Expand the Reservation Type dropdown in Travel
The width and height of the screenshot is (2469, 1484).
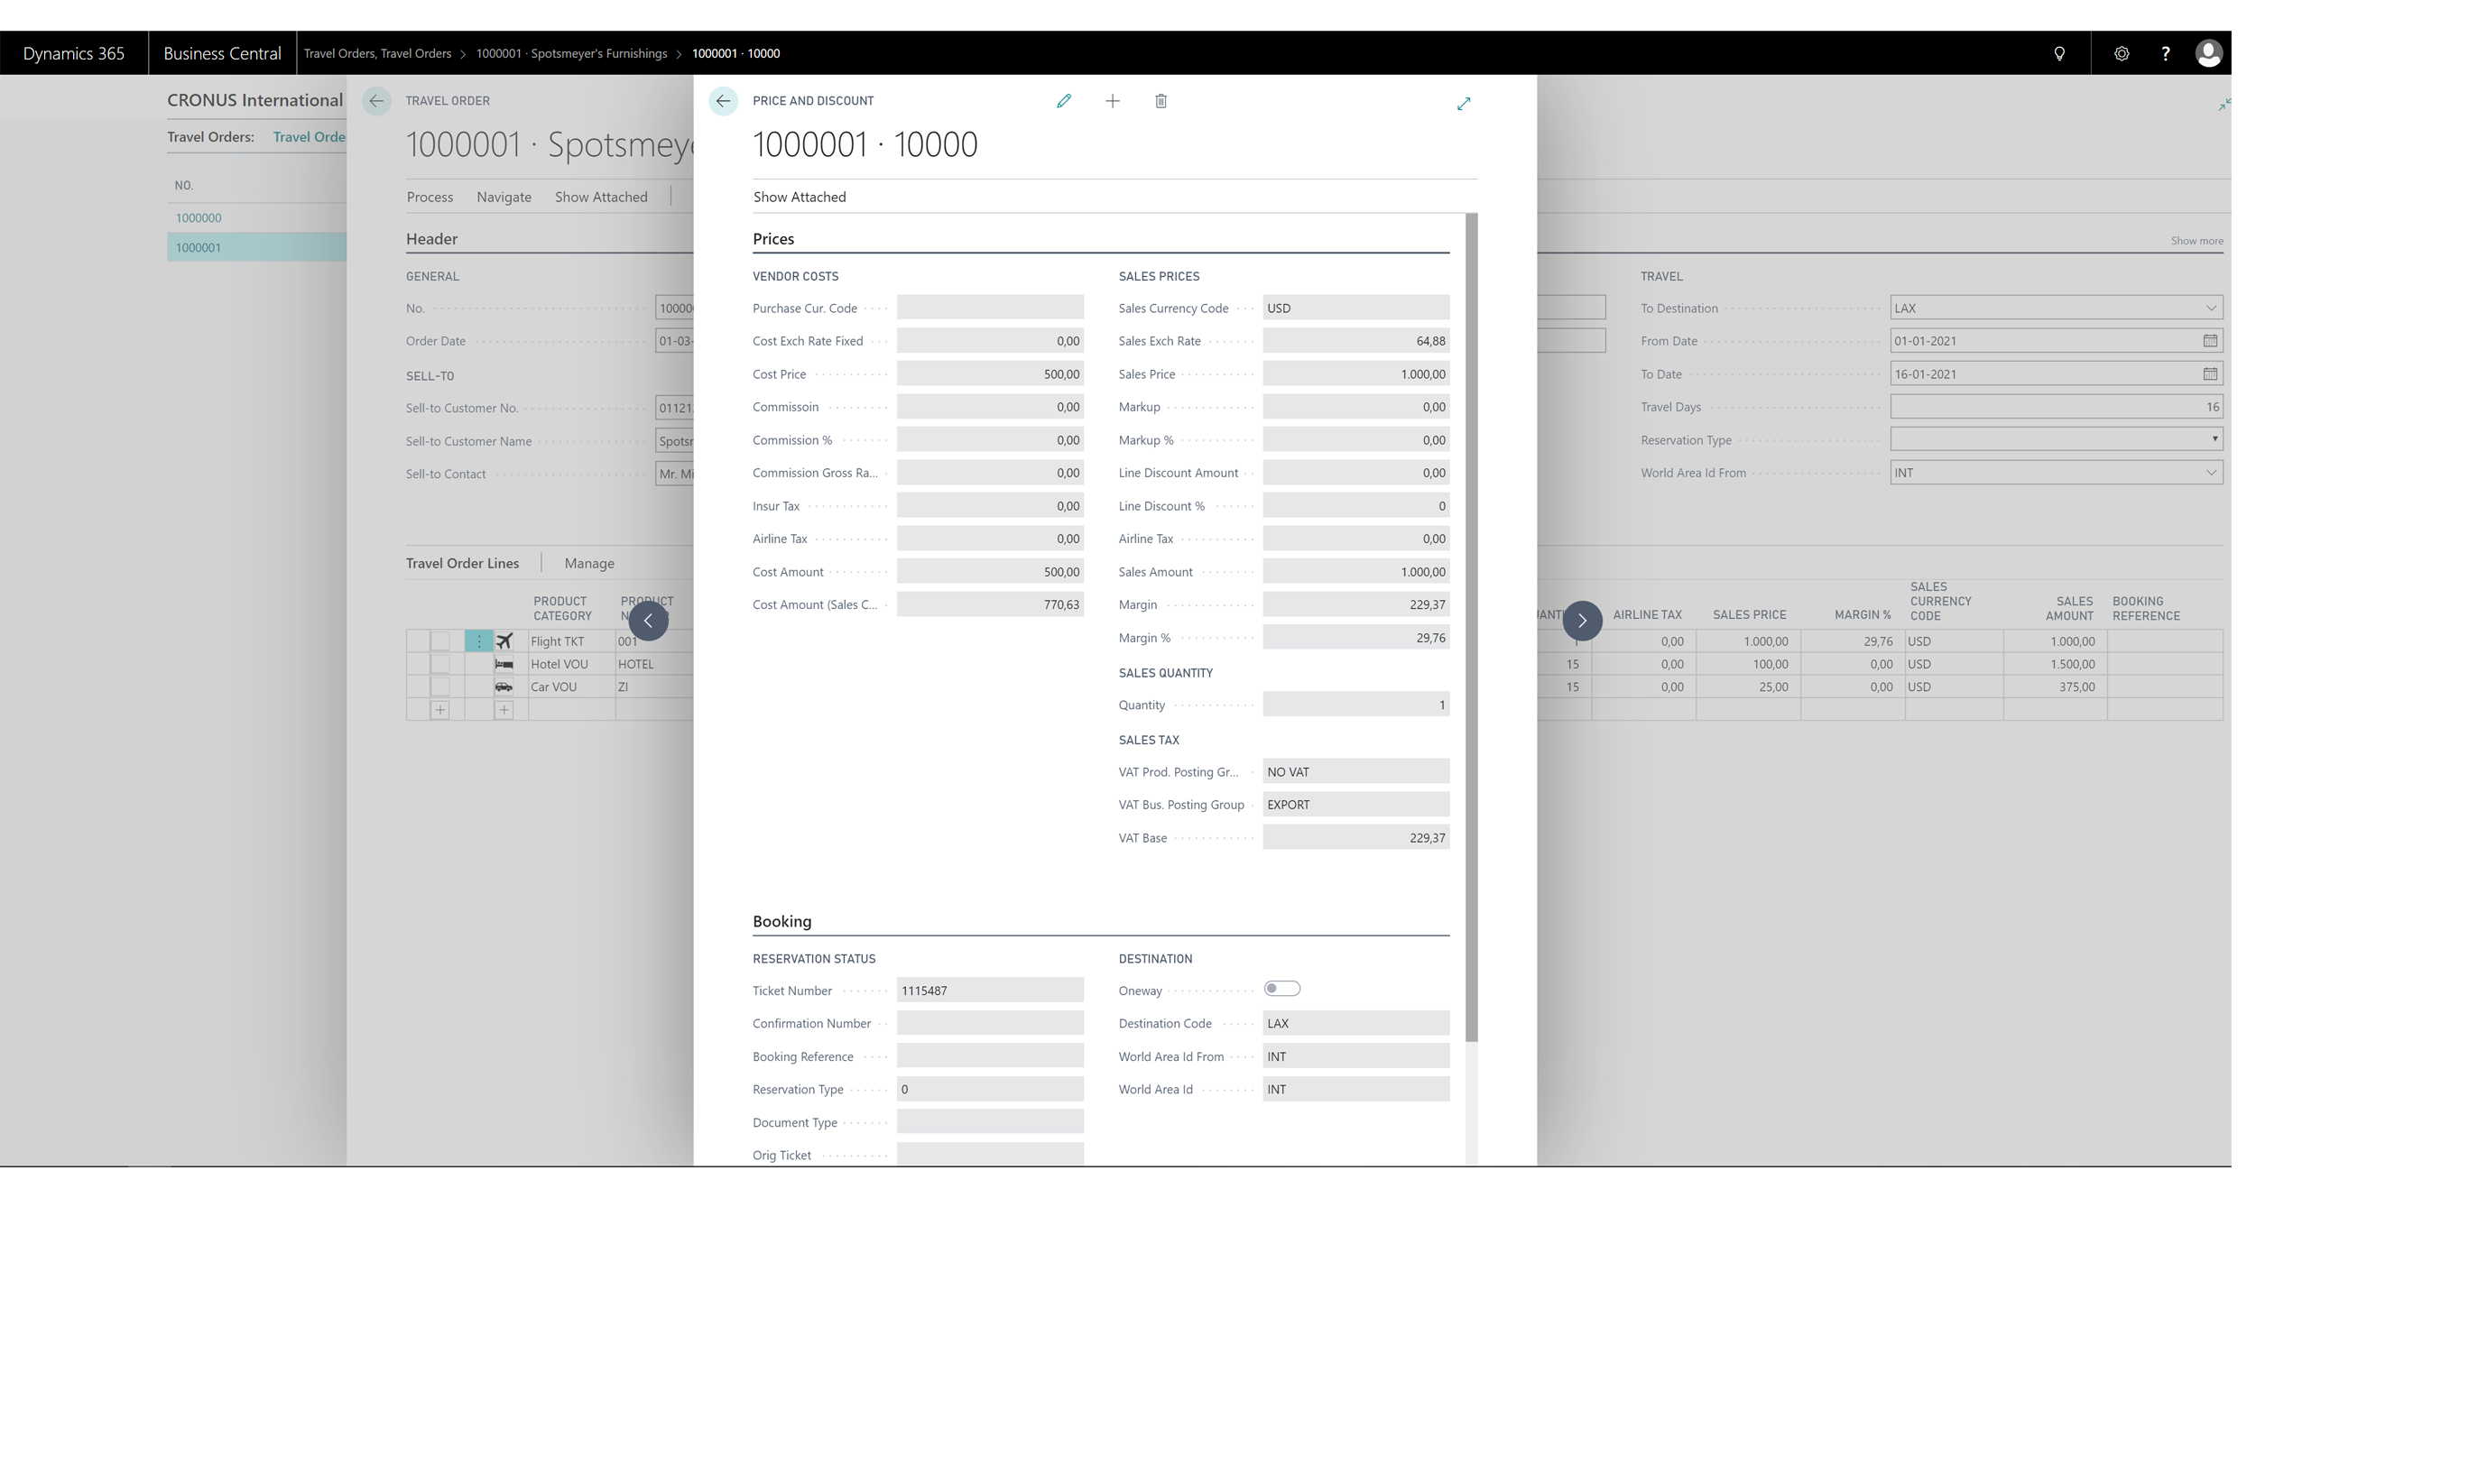2214,439
